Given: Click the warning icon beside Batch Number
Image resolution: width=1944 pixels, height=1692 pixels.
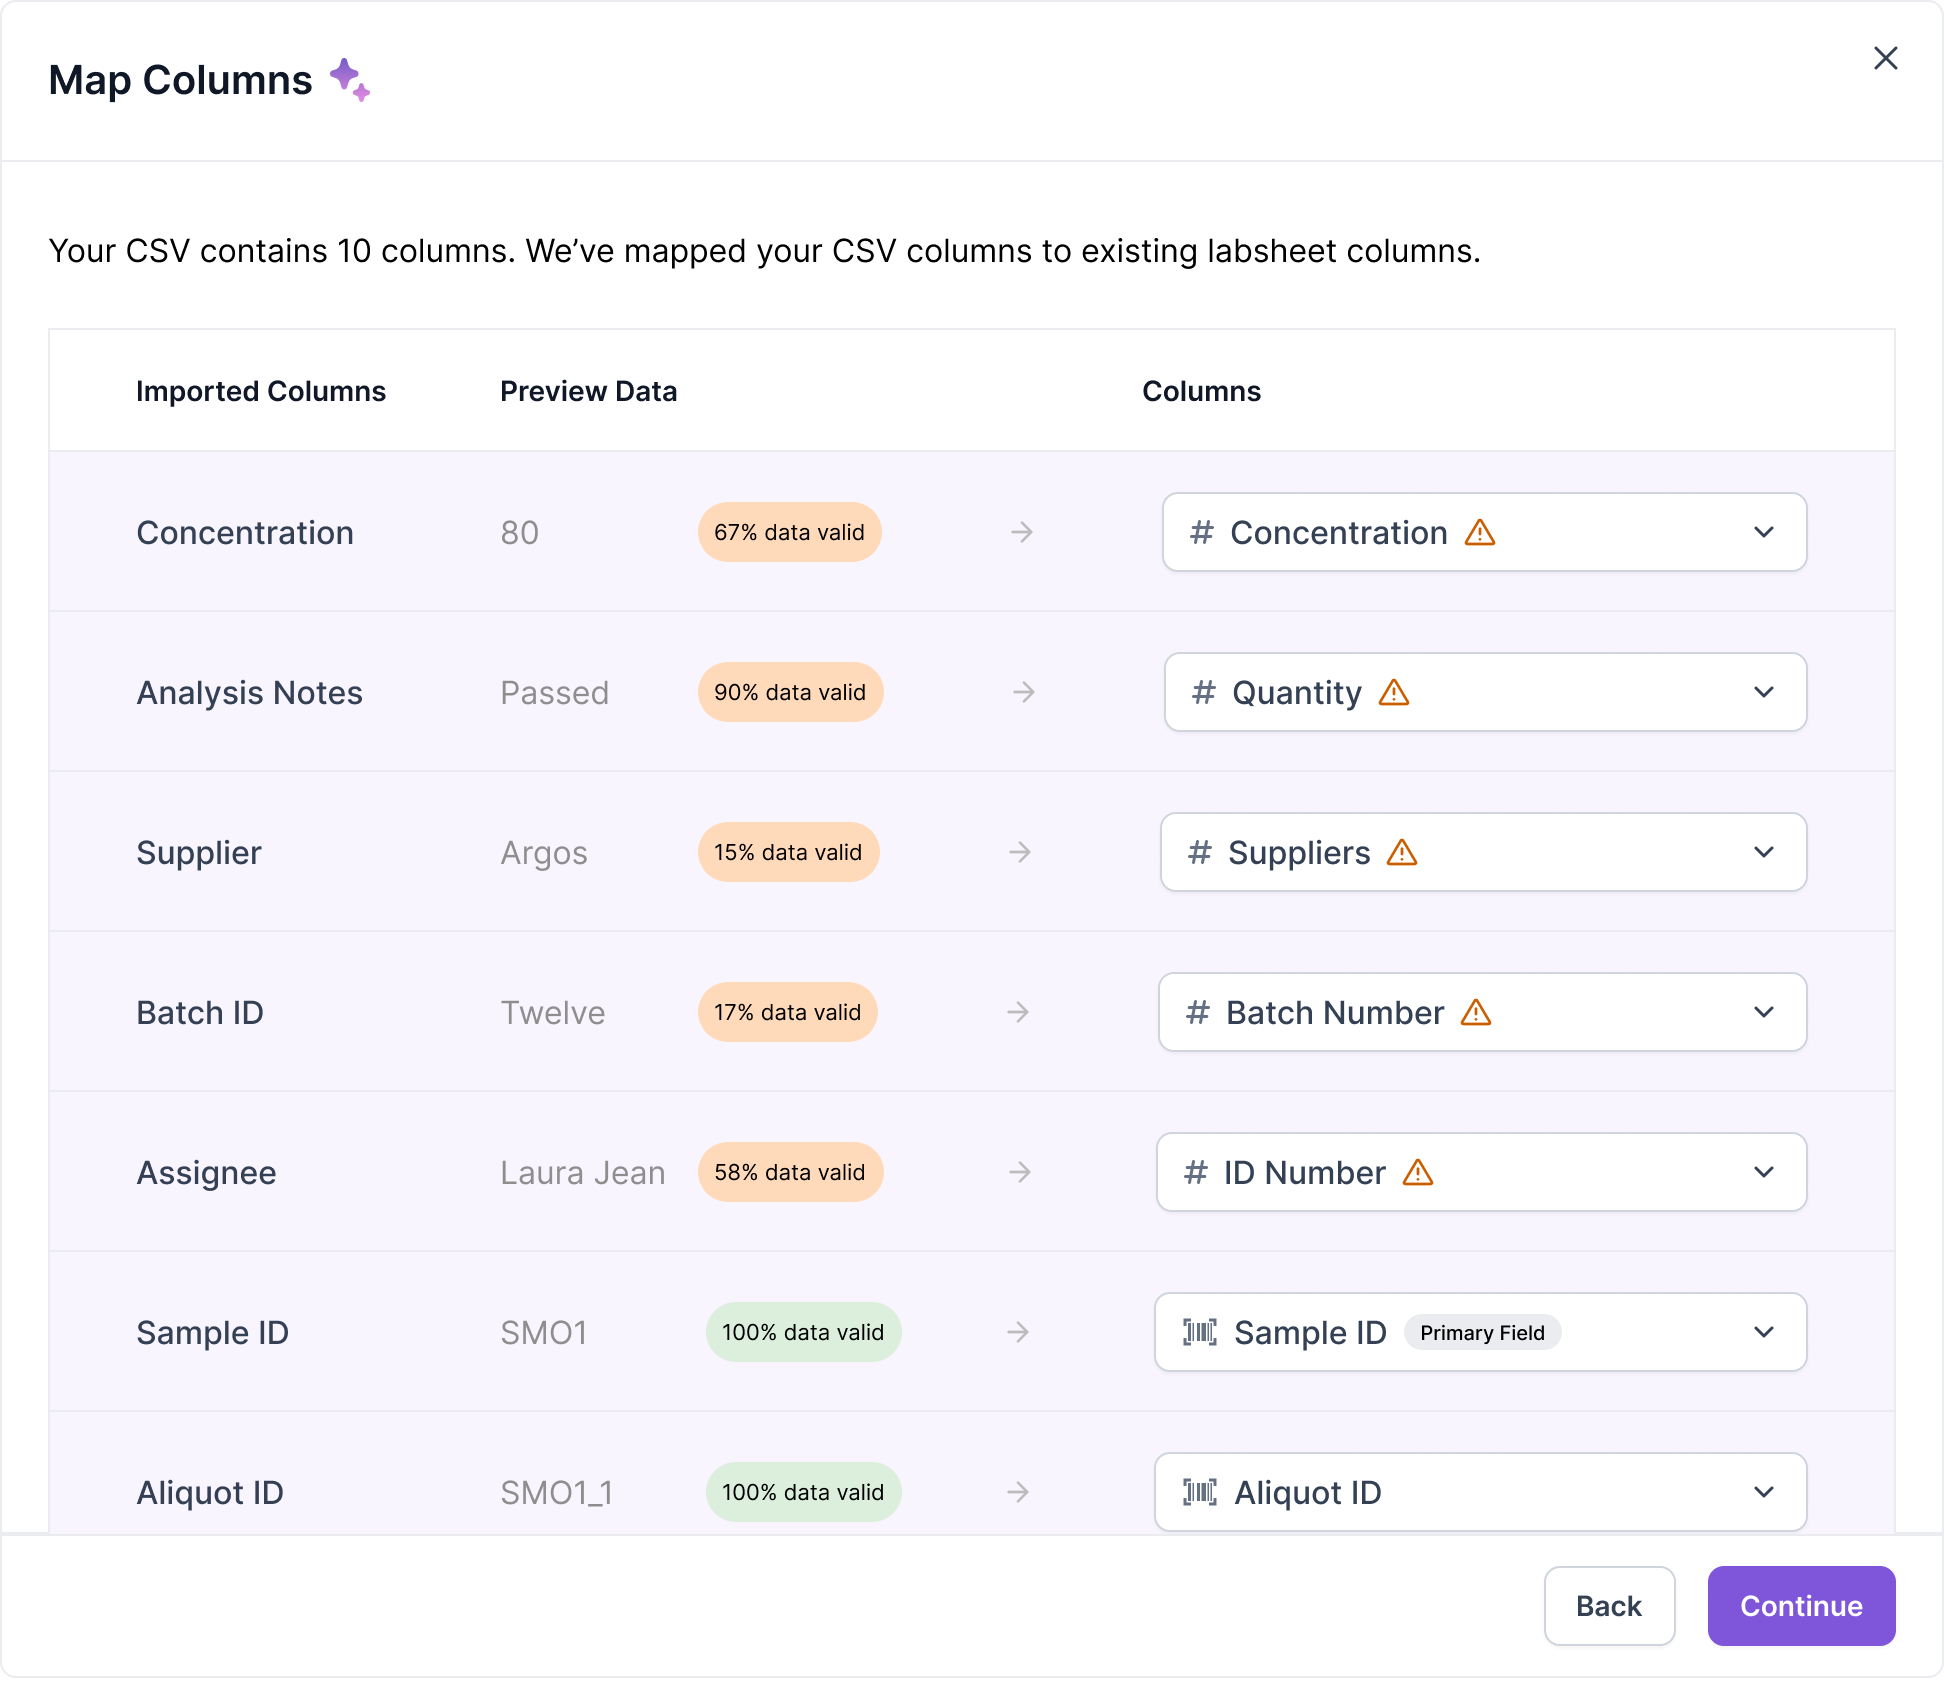Looking at the screenshot, I should pos(1476,1012).
